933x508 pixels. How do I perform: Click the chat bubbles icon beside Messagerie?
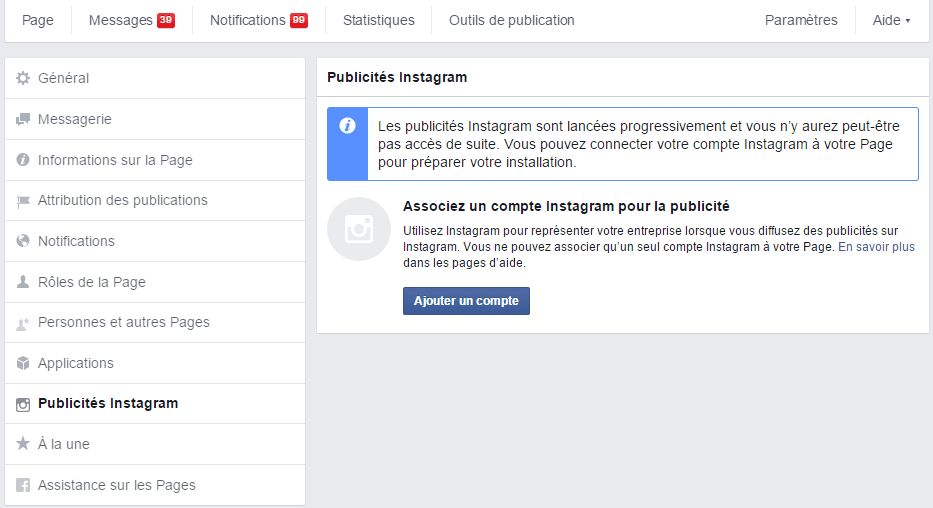[23, 119]
